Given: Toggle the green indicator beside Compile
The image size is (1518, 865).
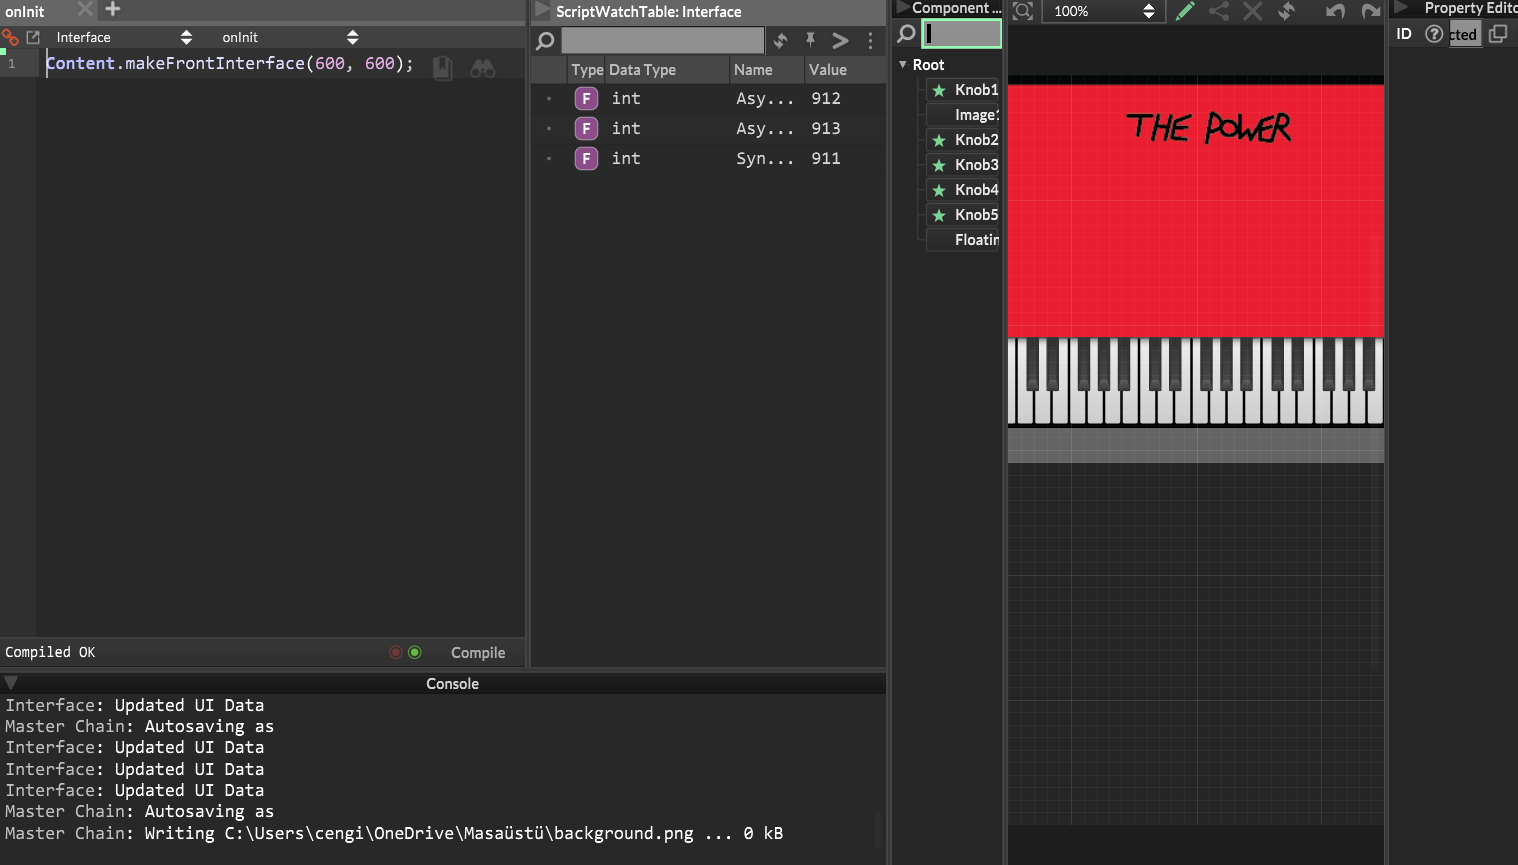Looking at the screenshot, I should 415,652.
